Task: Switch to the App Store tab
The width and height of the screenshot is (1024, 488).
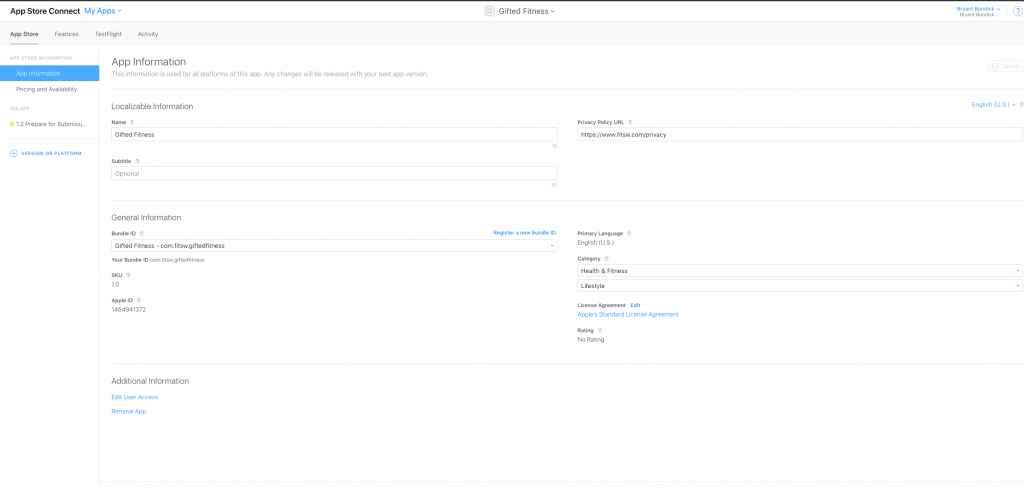Action: click(24, 34)
